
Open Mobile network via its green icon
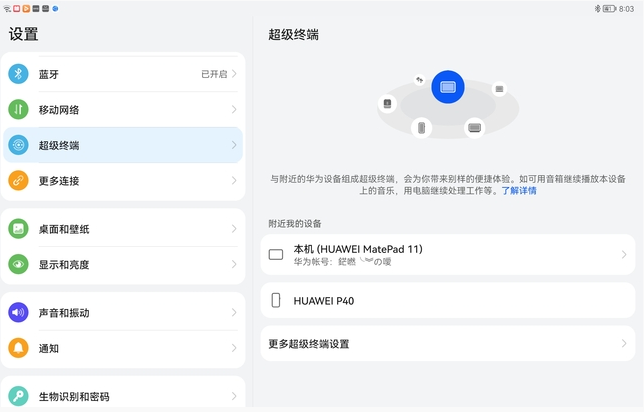click(x=18, y=109)
